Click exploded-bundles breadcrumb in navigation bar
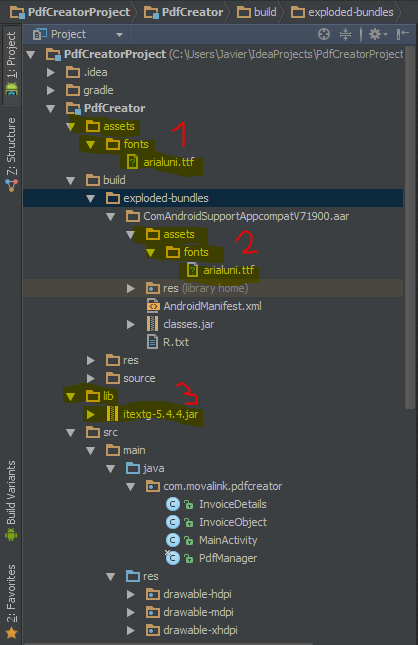The height and width of the screenshot is (645, 418). 342,12
